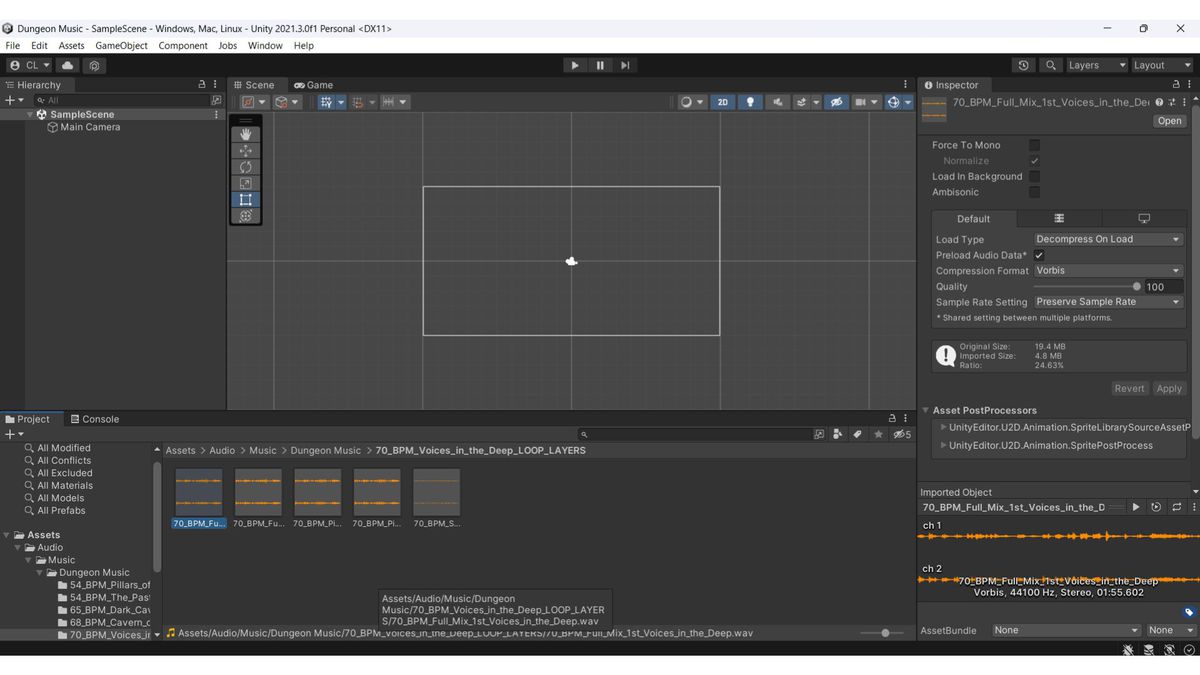Adjust the Quality slider handle
The height and width of the screenshot is (675, 1200).
(1136, 286)
